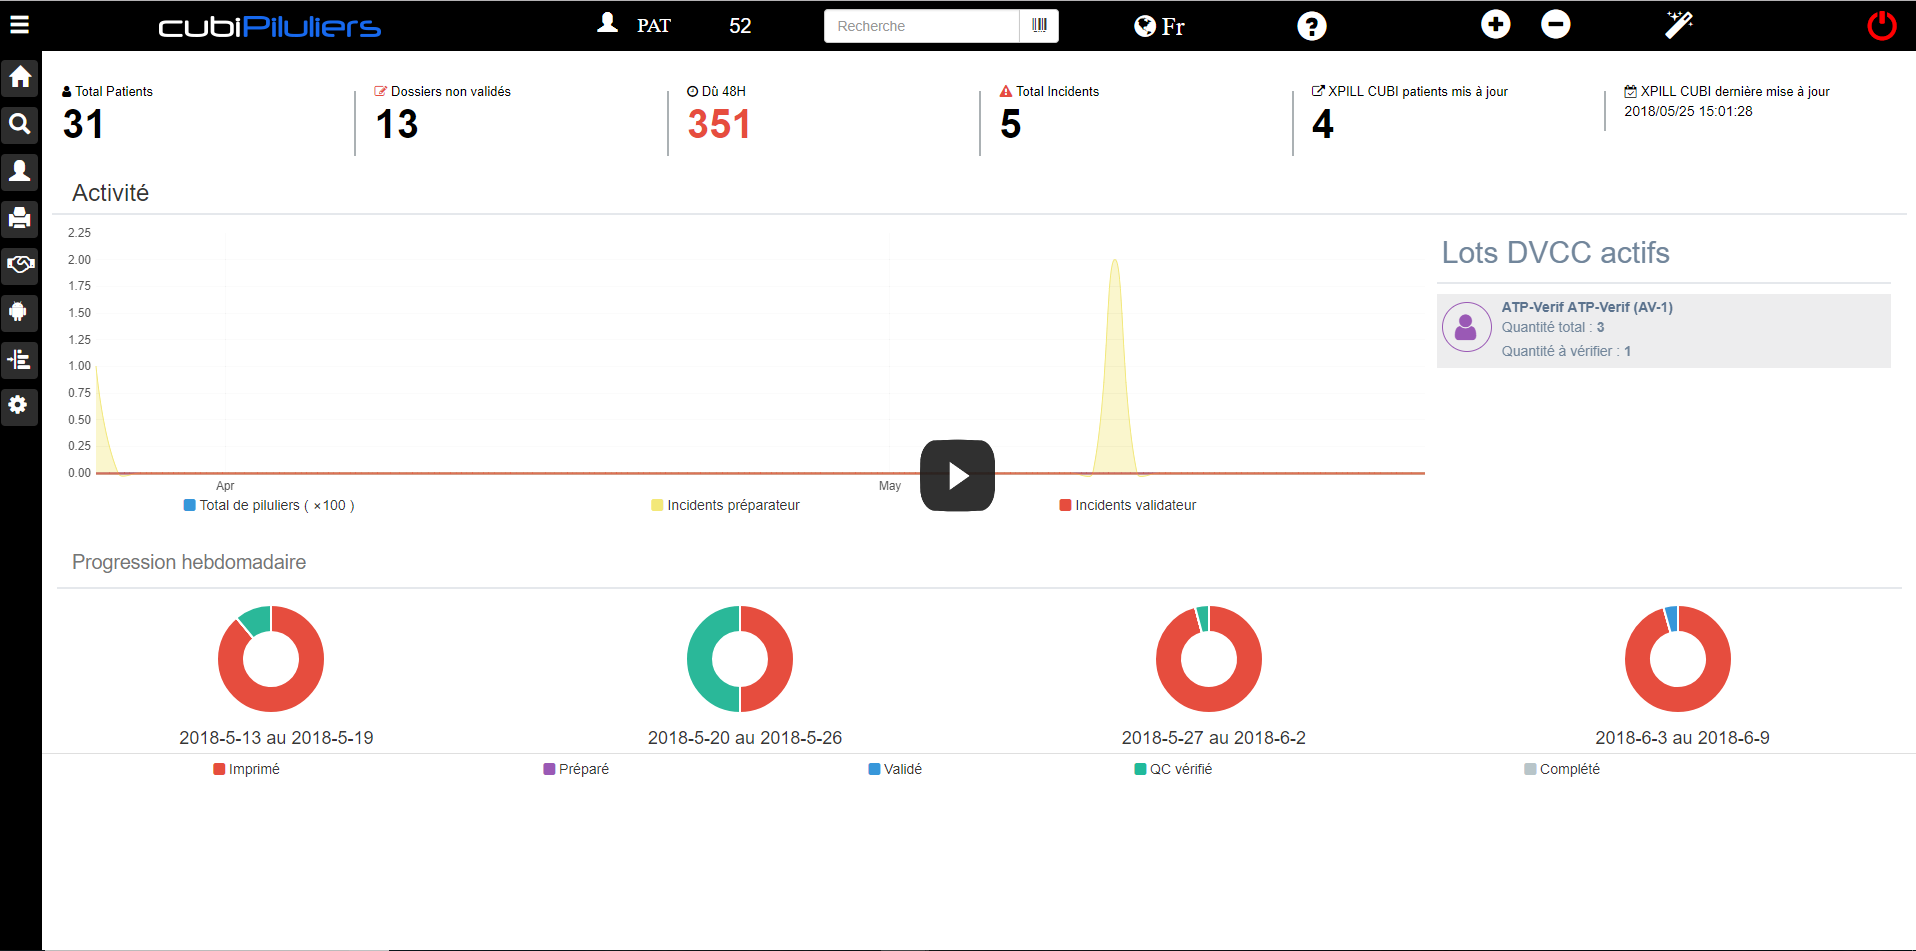Open the ATP-Verif (AV-1) lot entry
Image resolution: width=1916 pixels, height=951 pixels.
pos(1664,330)
